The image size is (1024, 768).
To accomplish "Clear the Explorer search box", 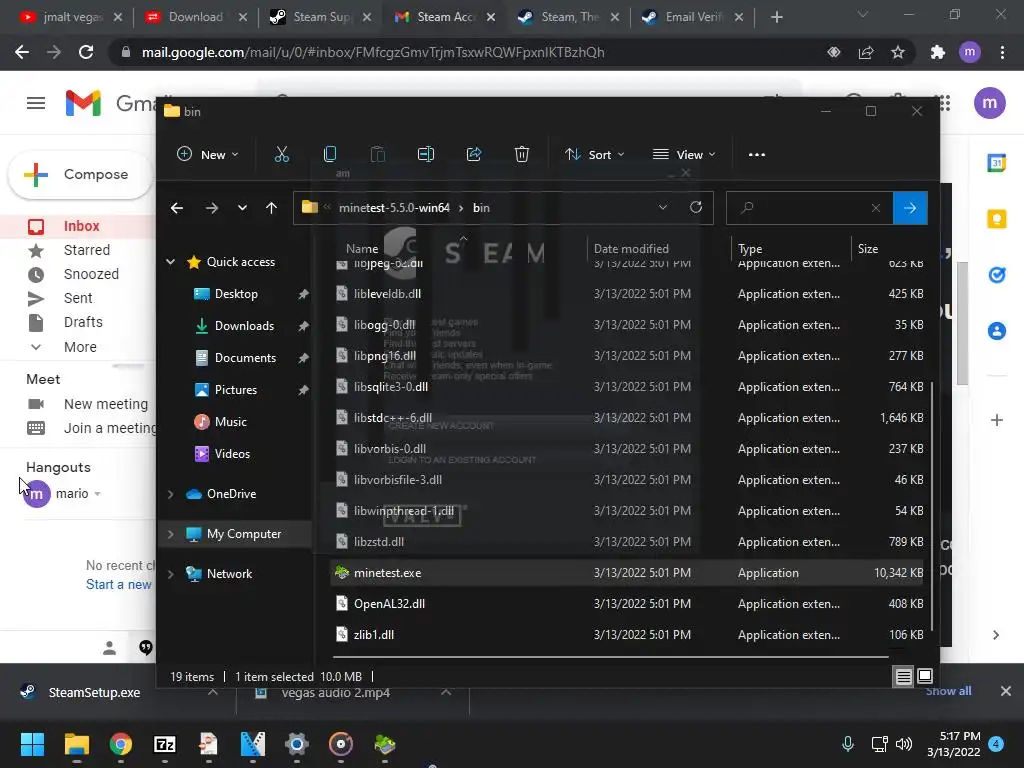I will click(876, 208).
